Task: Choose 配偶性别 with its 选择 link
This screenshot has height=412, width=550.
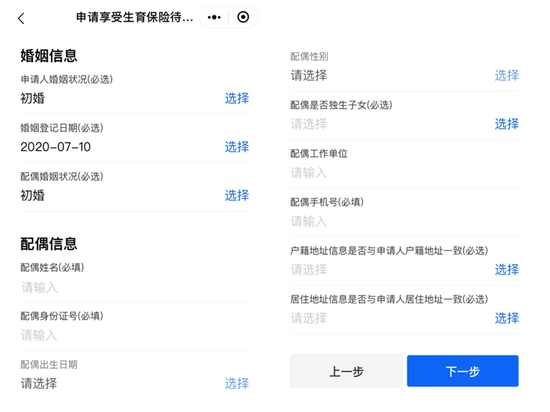Action: tap(507, 75)
